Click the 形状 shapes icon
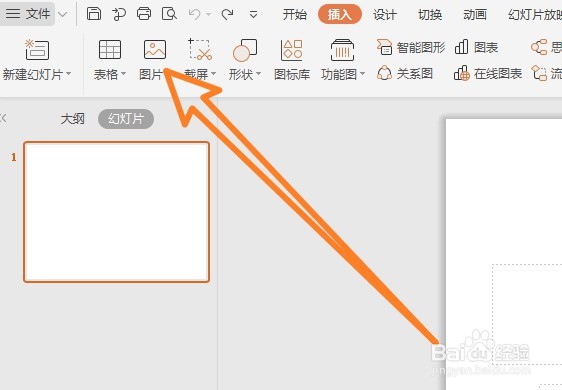Image resolution: width=562 pixels, height=390 pixels. 245,50
